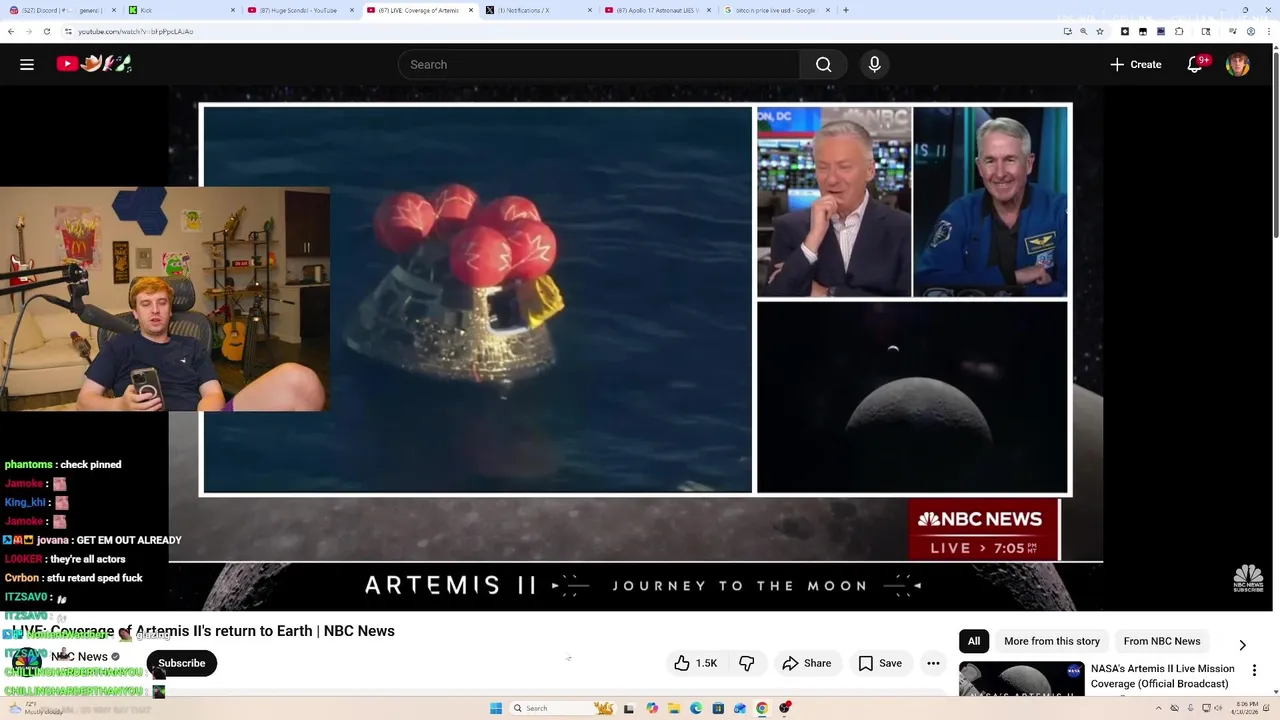1280x720 pixels.
Task: Select the All filter chip
Action: 974,641
